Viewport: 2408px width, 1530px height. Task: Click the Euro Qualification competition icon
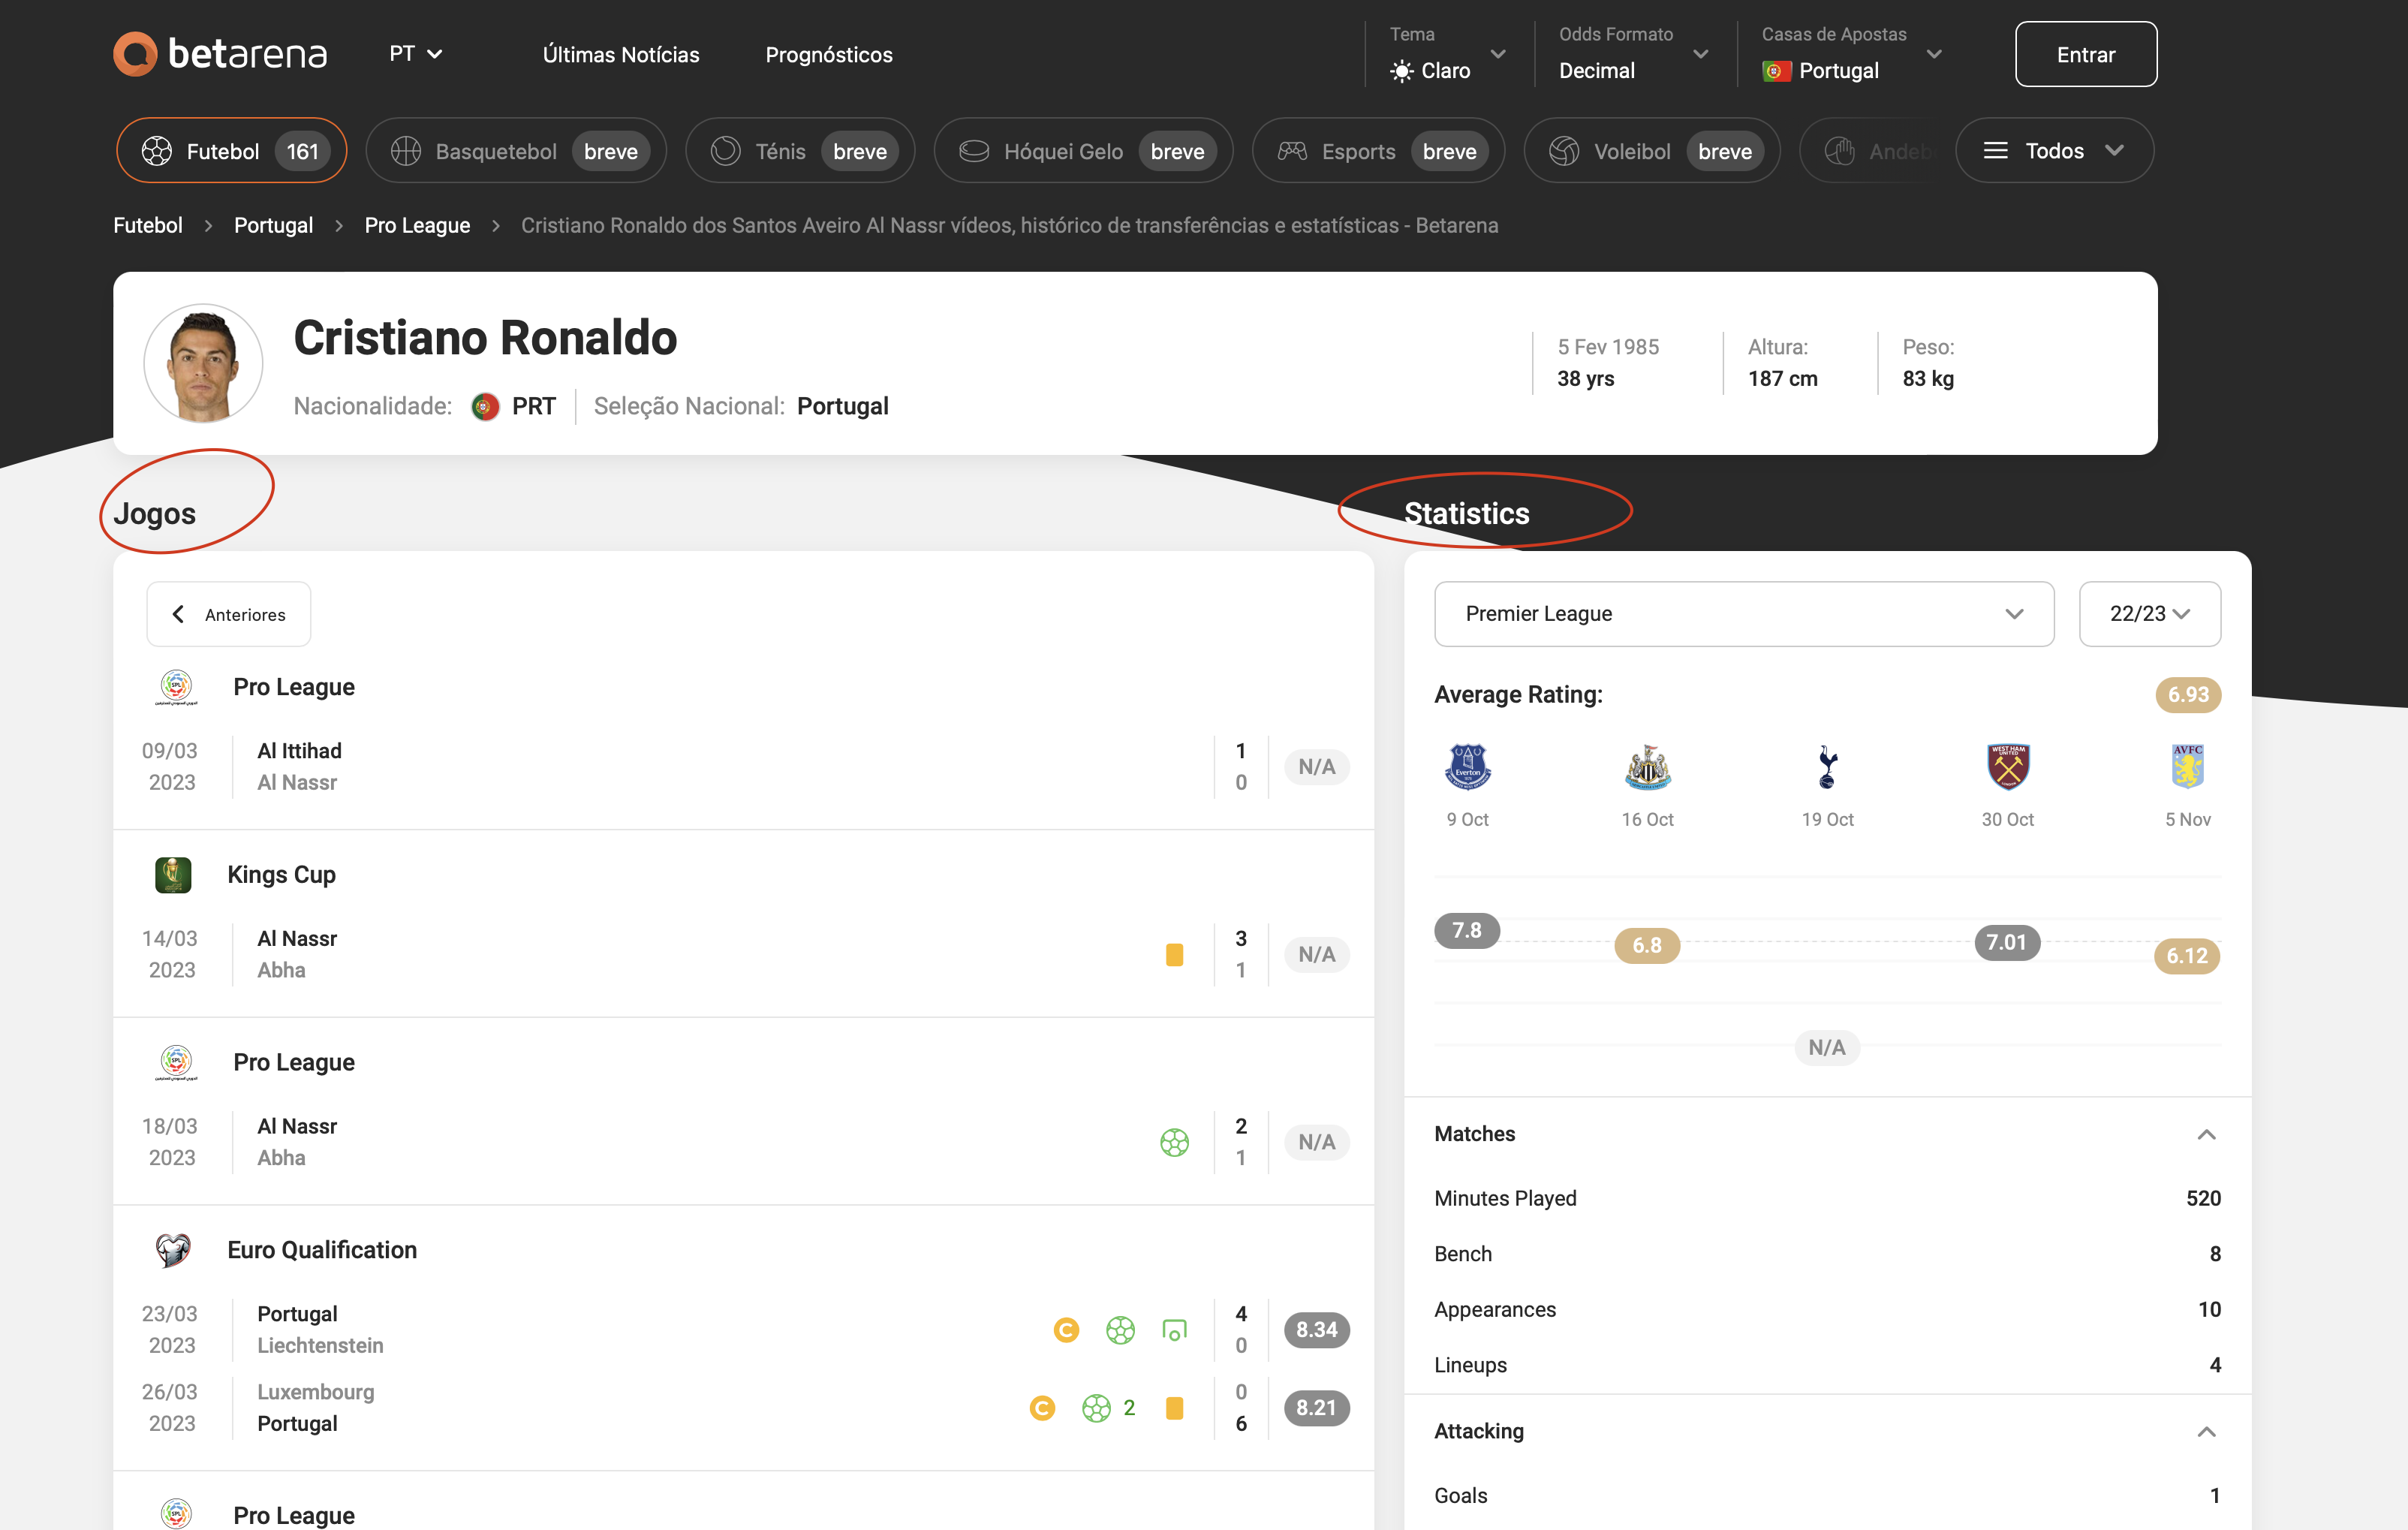pyautogui.click(x=176, y=1249)
